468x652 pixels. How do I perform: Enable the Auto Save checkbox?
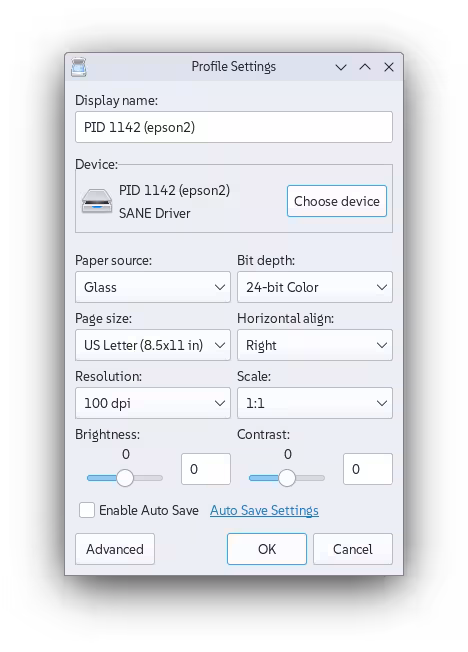coord(87,510)
